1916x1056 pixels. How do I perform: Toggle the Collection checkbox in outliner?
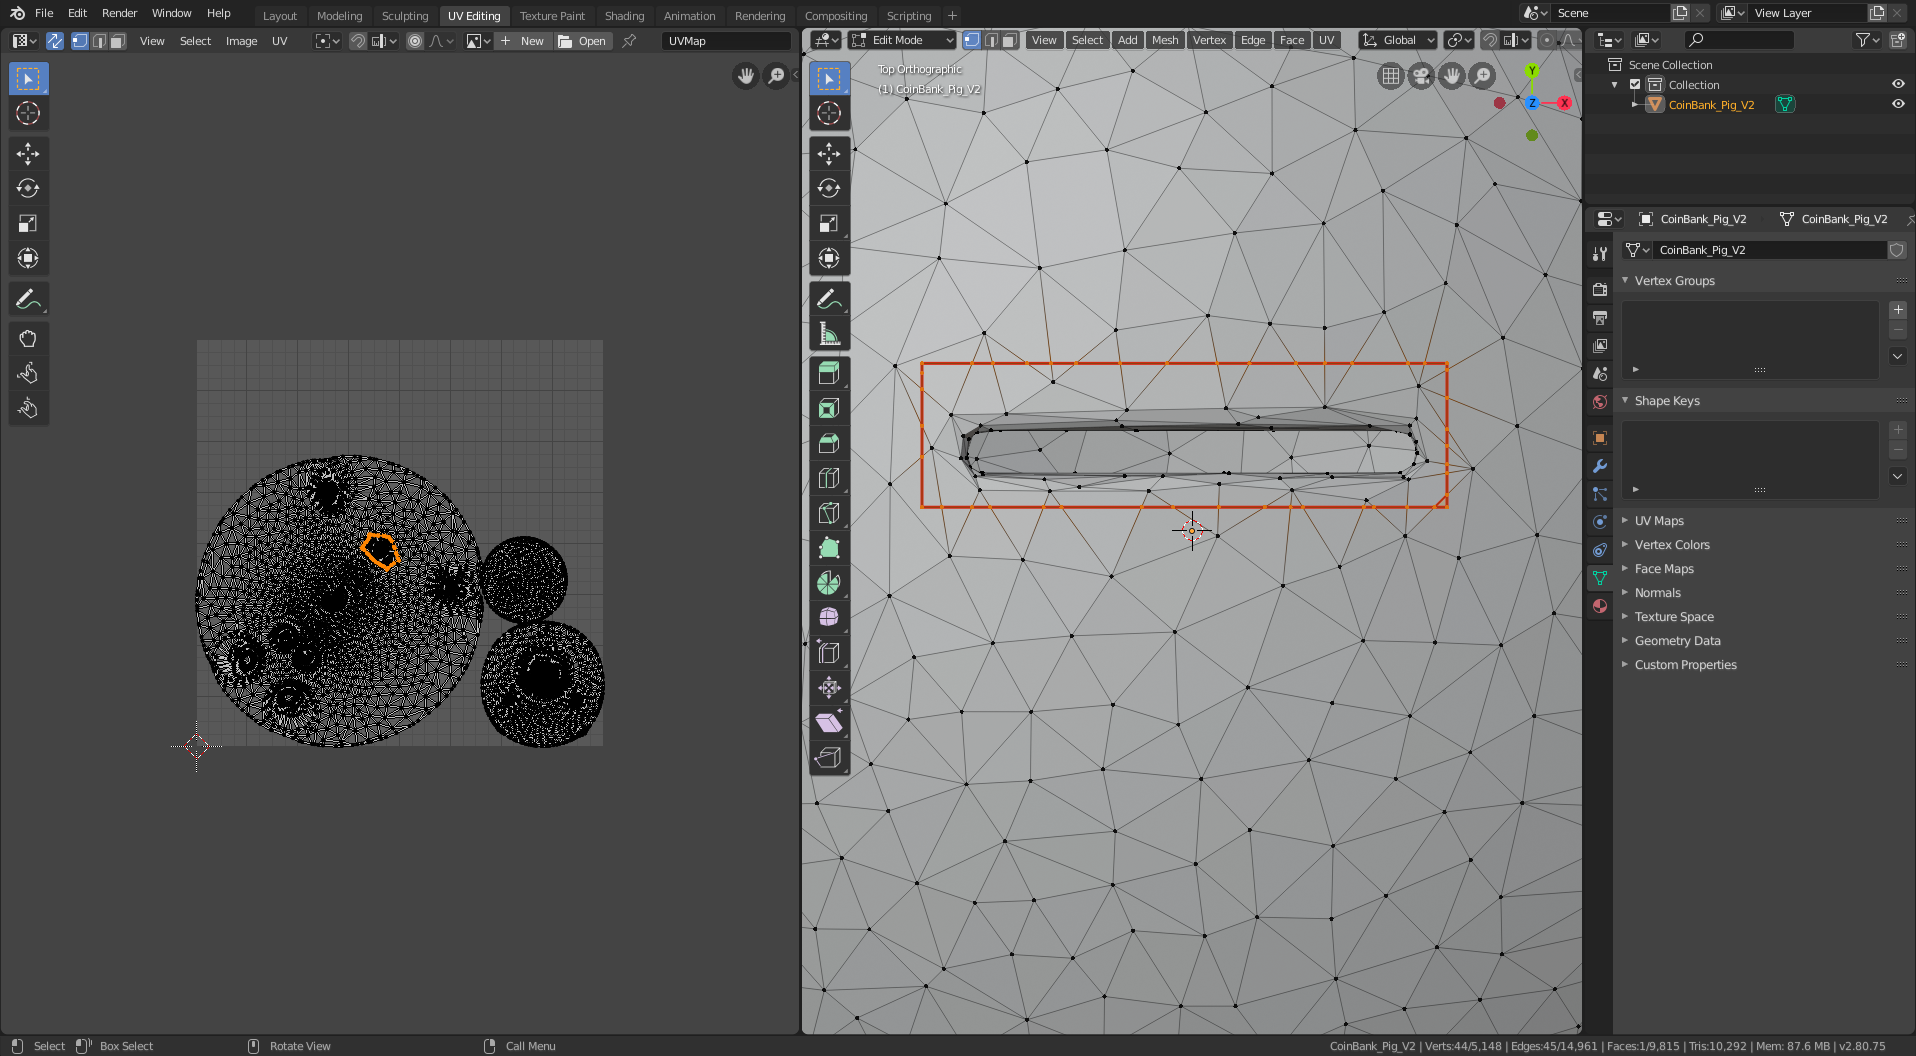click(1636, 85)
